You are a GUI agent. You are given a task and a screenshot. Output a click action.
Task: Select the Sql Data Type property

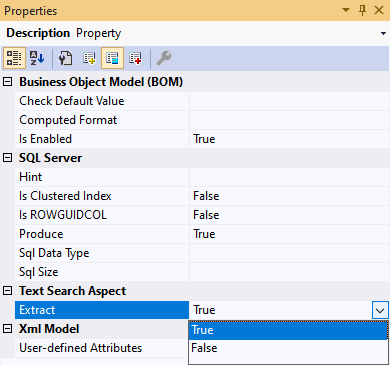[102, 253]
